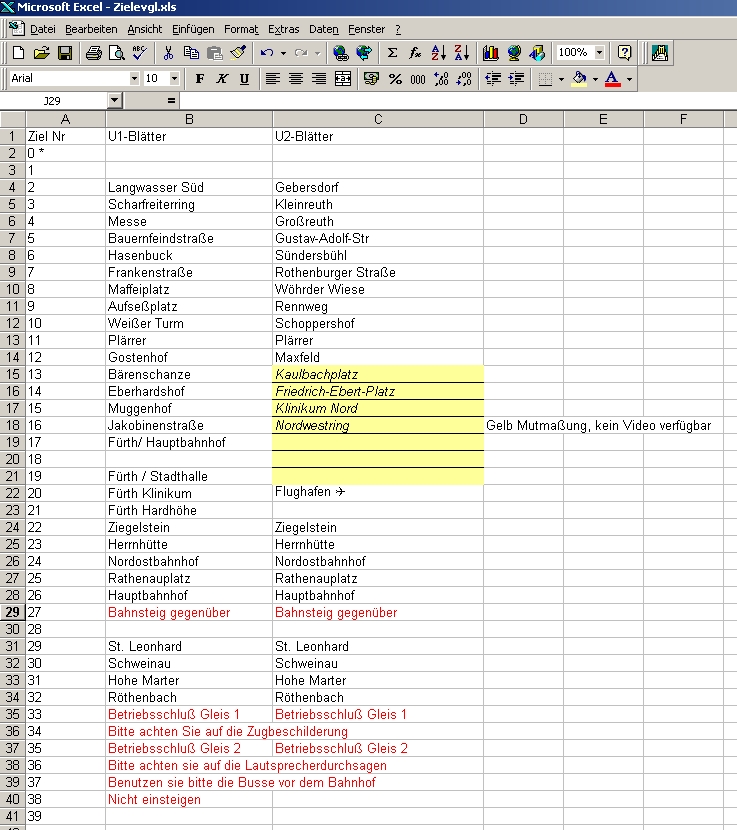Toggle bold formatting (F button)
Image resolution: width=737 pixels, height=830 pixels.
pos(200,79)
